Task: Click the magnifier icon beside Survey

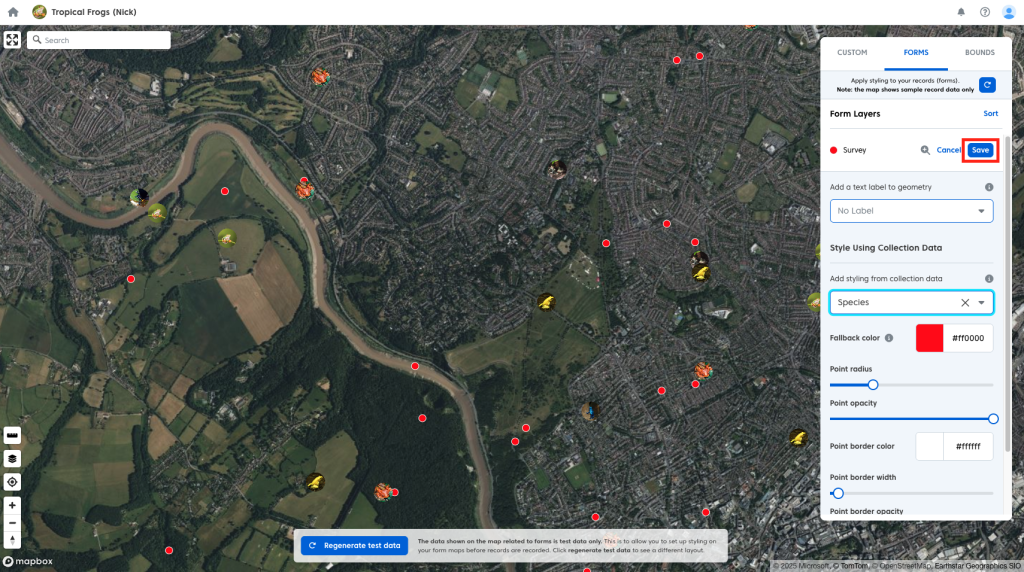Action: pos(925,150)
